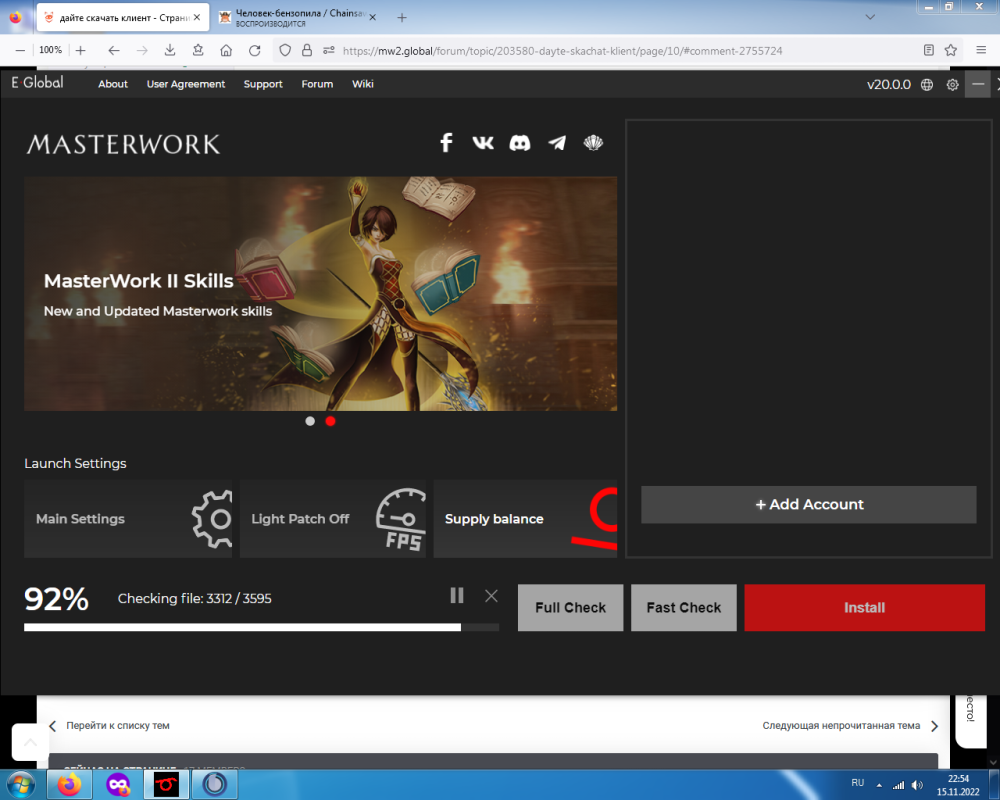This screenshot has height=800, width=1000.
Task: Pause the file checking process
Action: click(x=457, y=596)
